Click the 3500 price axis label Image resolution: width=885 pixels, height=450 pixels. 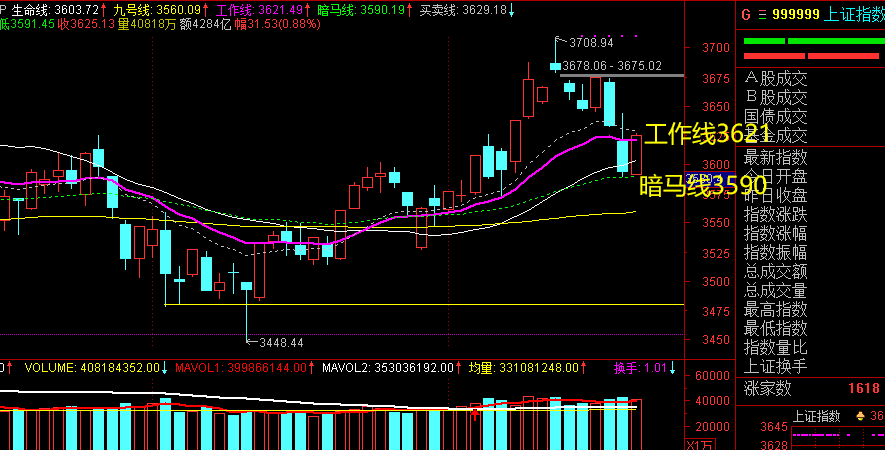point(716,282)
